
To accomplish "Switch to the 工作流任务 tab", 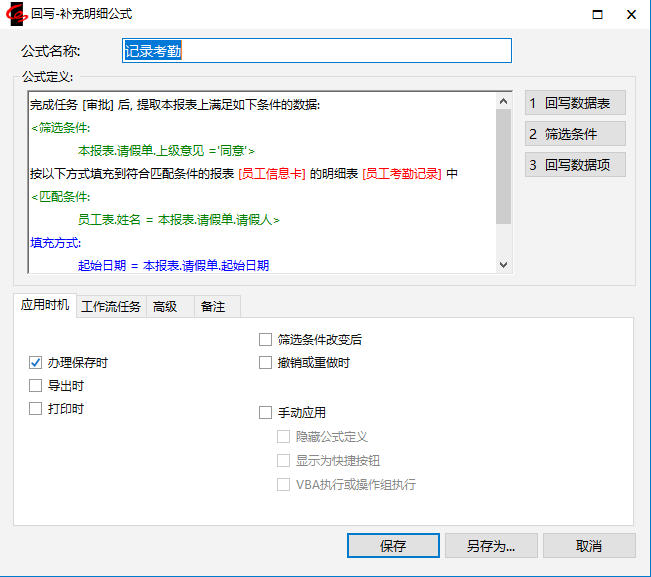I will tap(111, 307).
